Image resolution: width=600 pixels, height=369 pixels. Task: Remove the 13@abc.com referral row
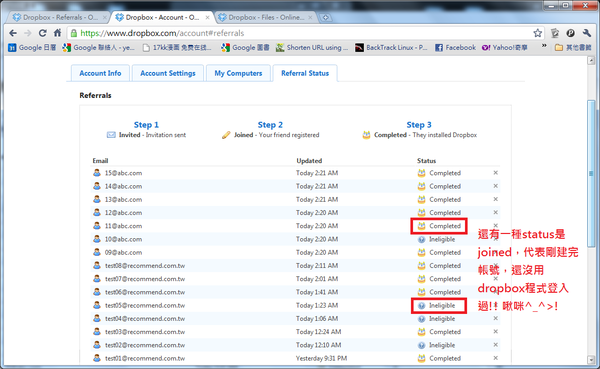(x=496, y=199)
